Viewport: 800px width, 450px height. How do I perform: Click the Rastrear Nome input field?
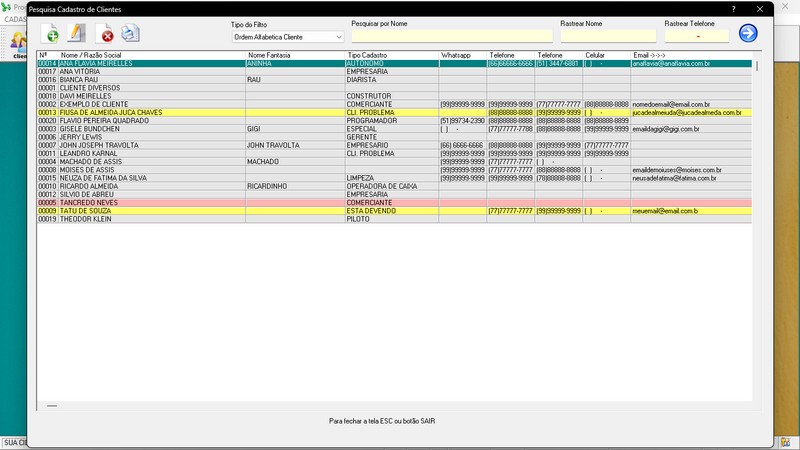[x=608, y=36]
